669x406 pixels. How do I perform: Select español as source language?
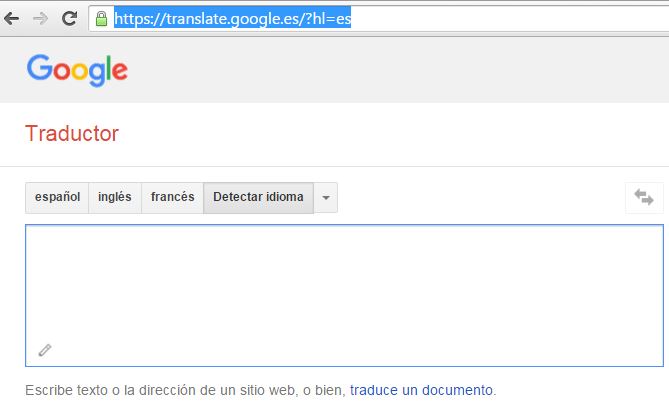point(57,197)
